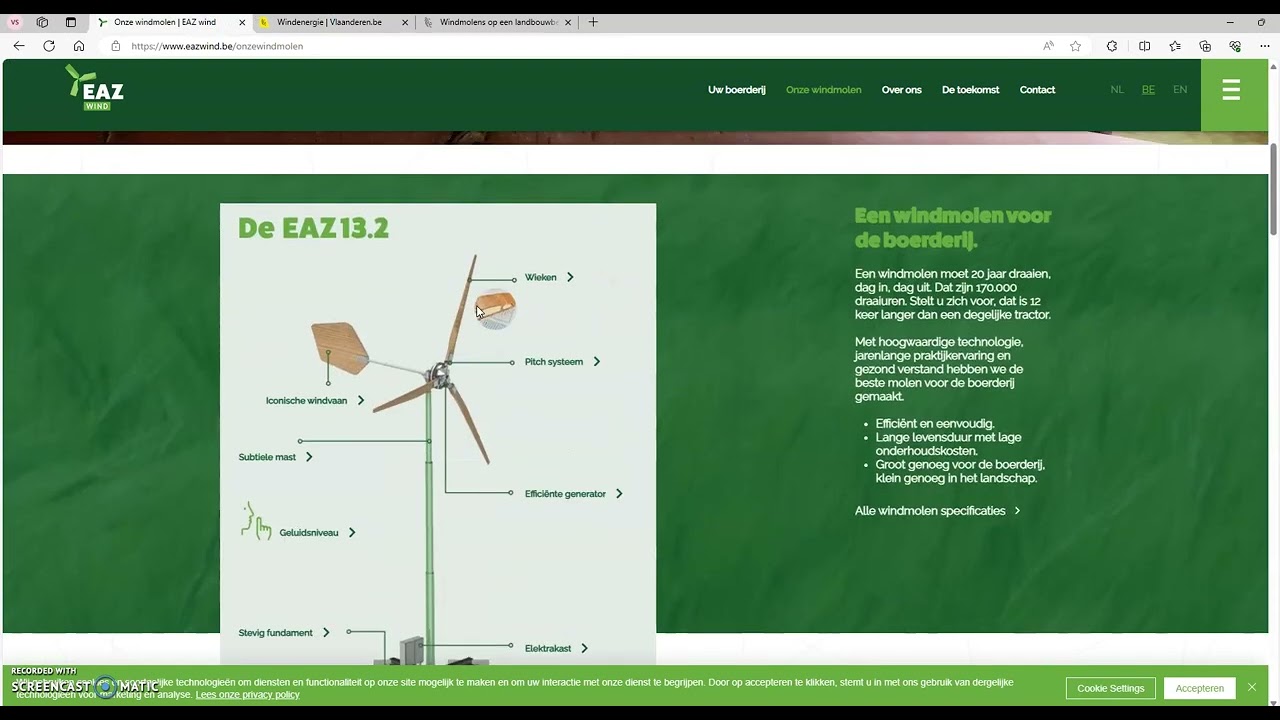Open a new browser tab
The image size is (1280, 720).
(593, 22)
